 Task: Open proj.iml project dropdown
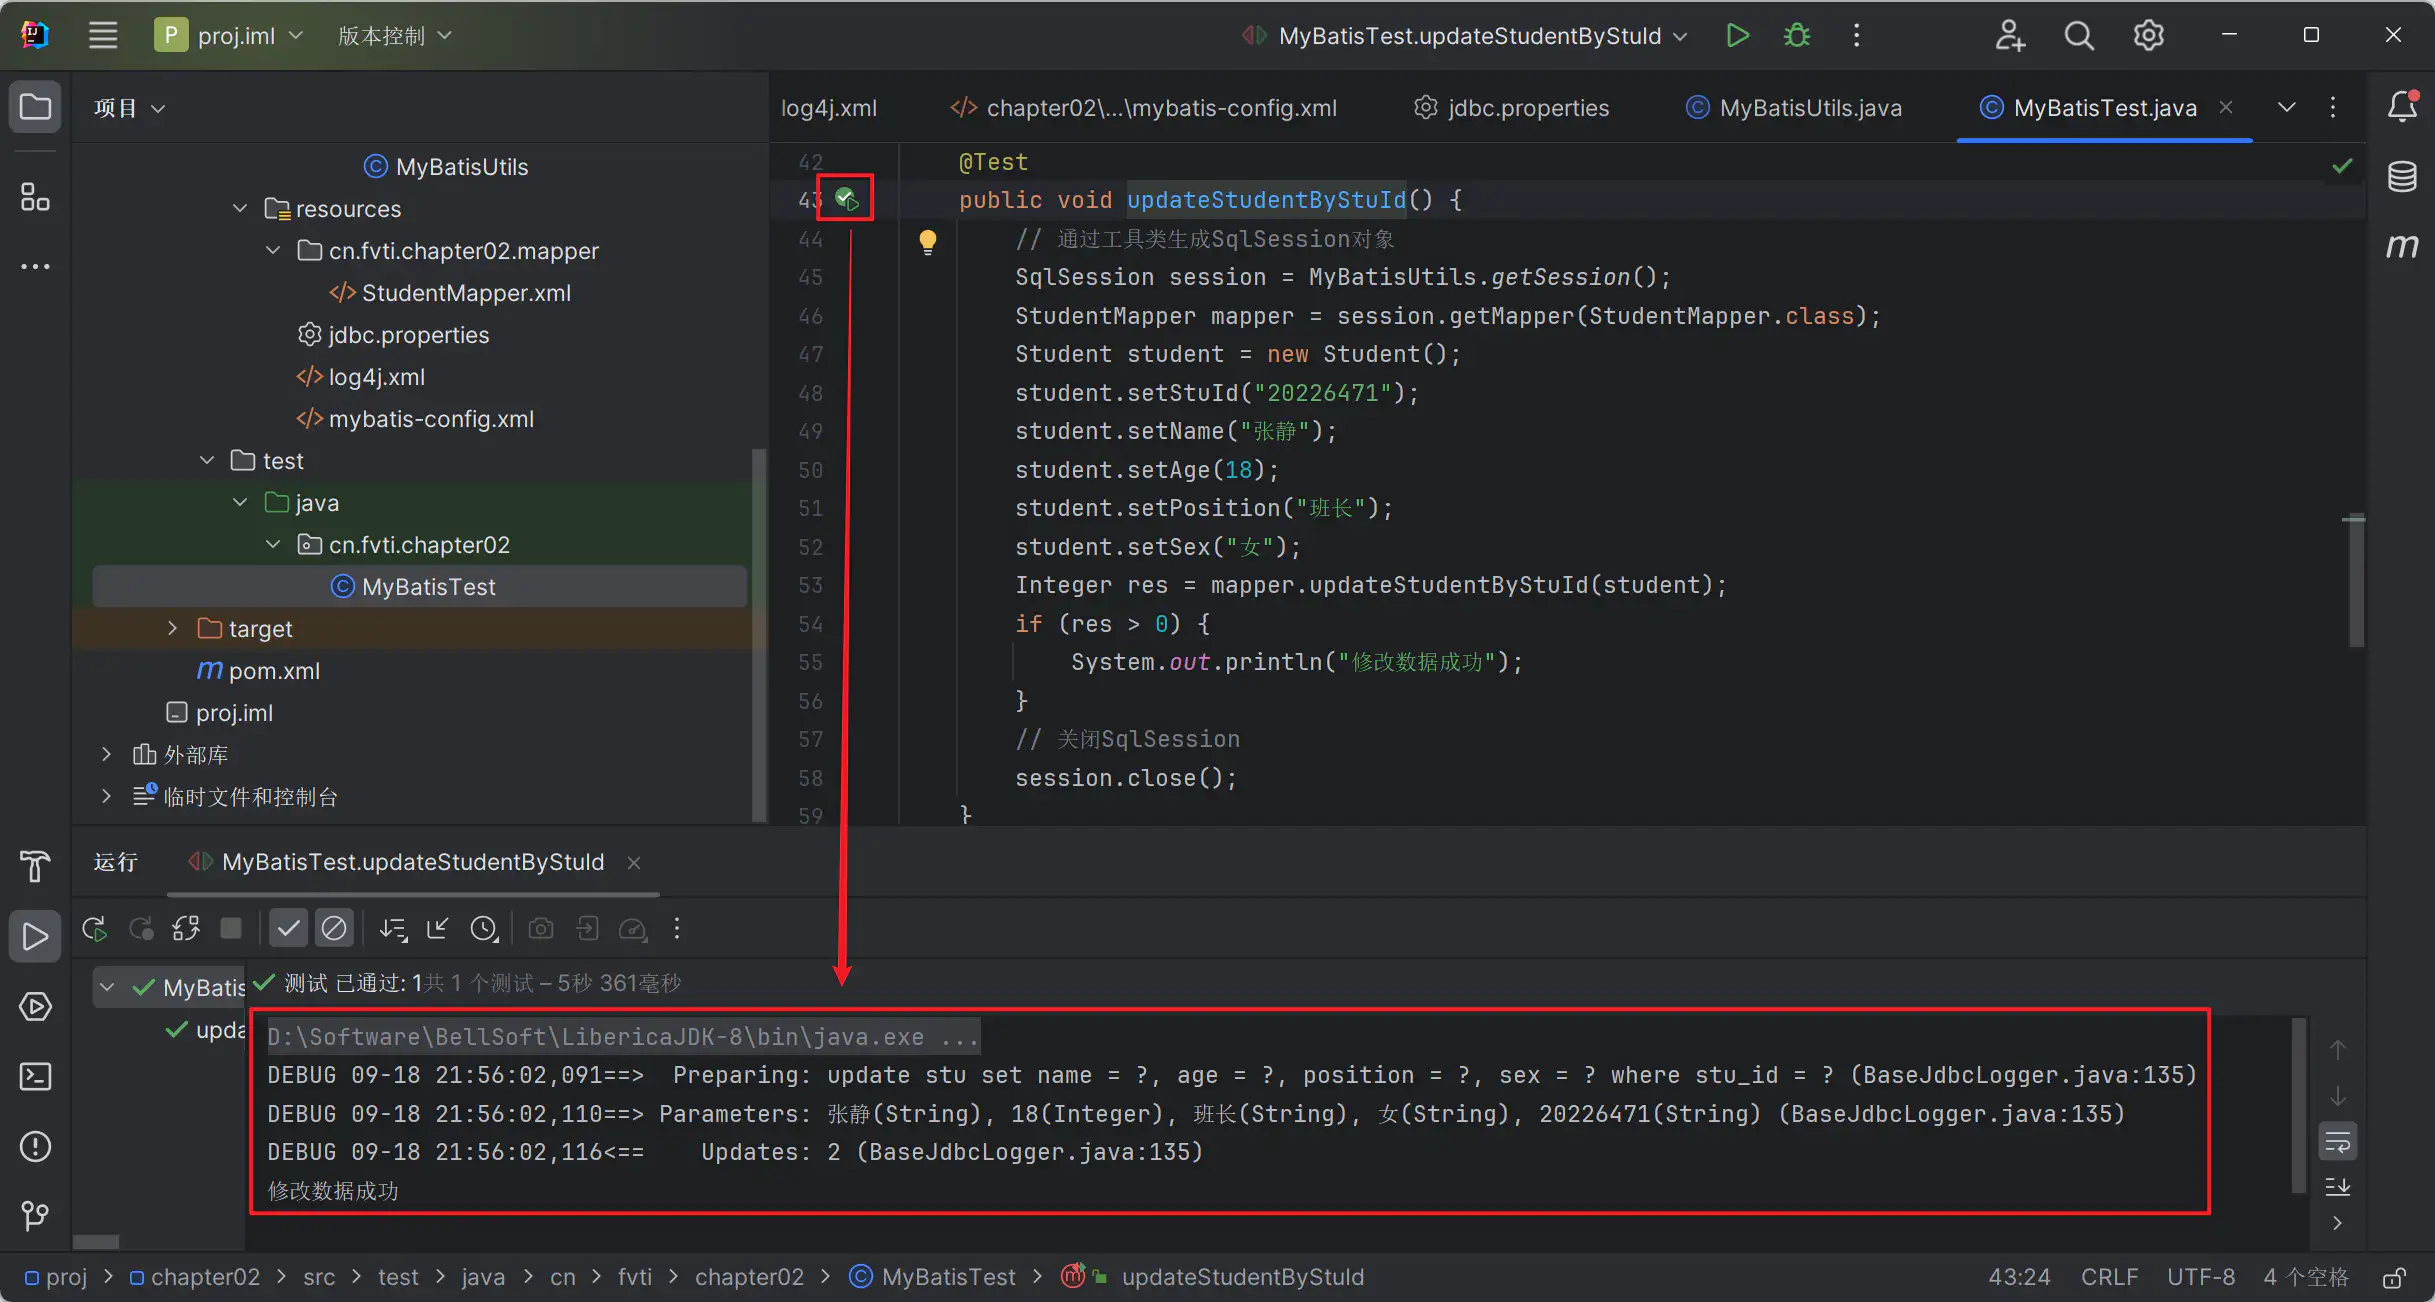click(x=229, y=36)
